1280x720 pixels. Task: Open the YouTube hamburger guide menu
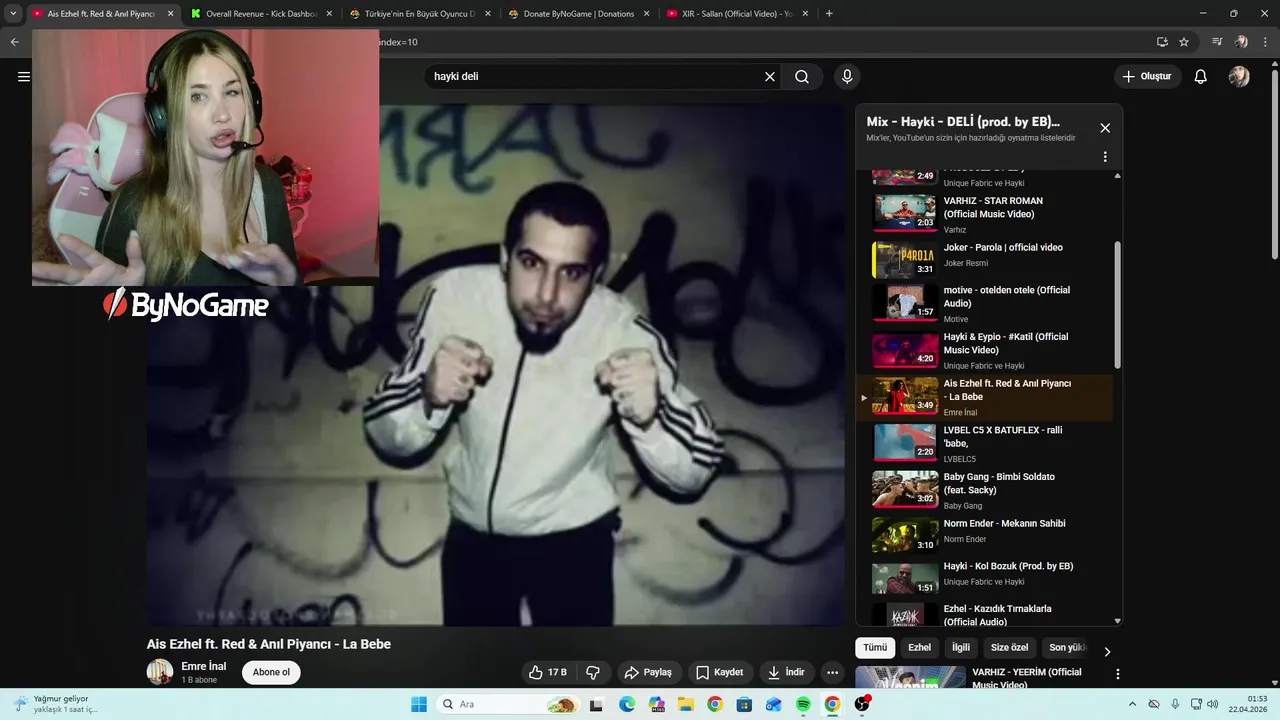(23, 76)
